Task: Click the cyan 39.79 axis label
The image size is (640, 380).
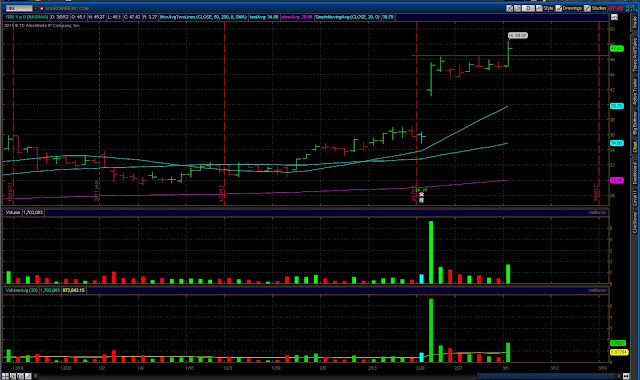Action: click(x=616, y=106)
